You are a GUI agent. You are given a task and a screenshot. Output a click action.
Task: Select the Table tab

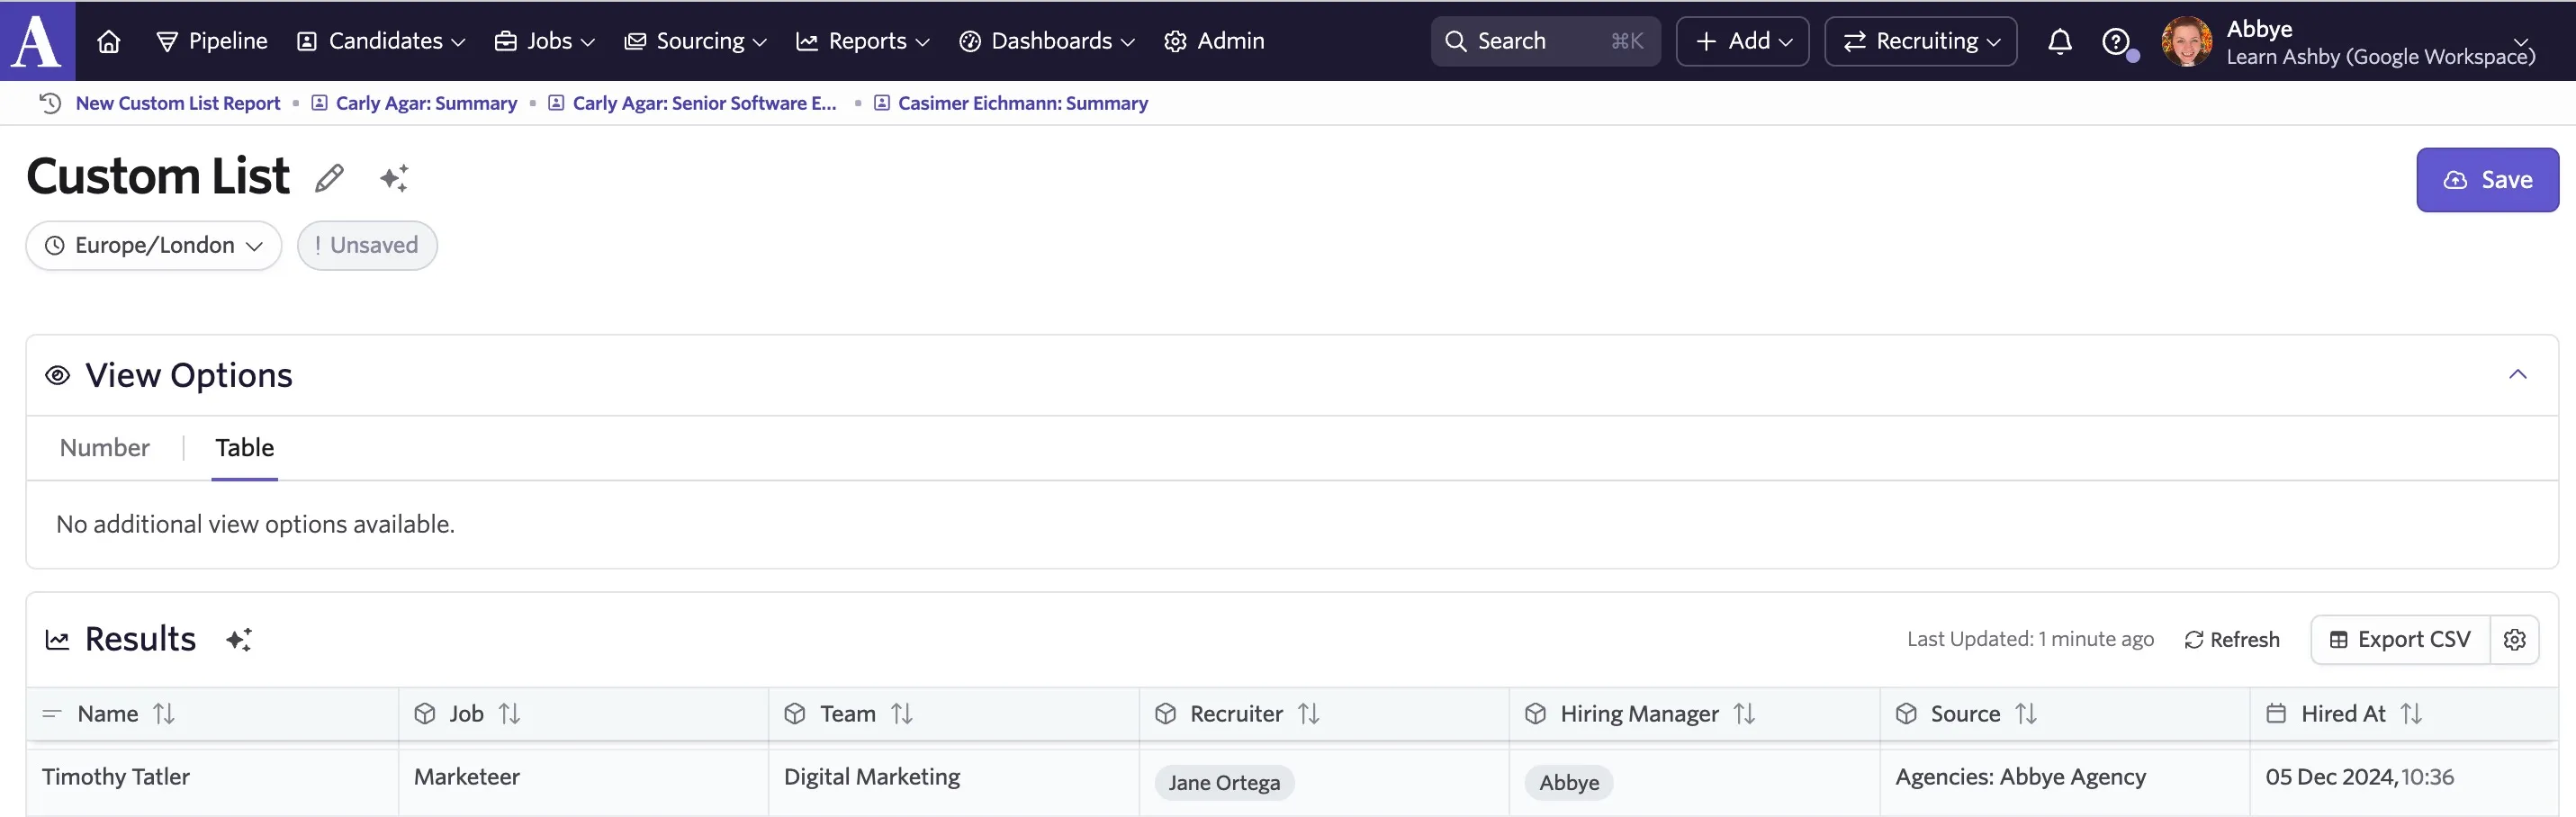(x=245, y=447)
